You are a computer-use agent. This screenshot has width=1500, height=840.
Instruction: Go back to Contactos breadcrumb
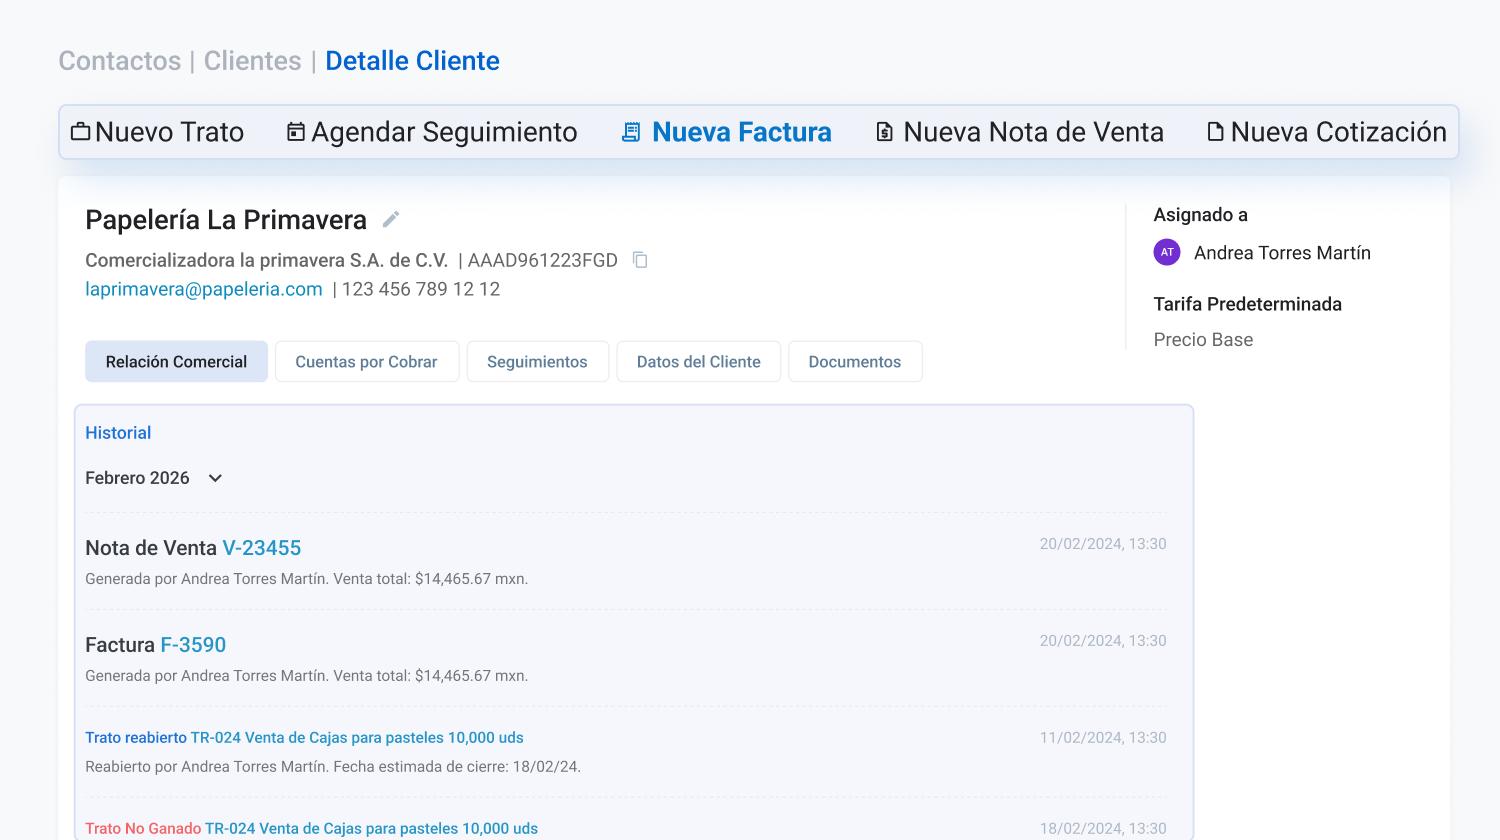click(120, 61)
